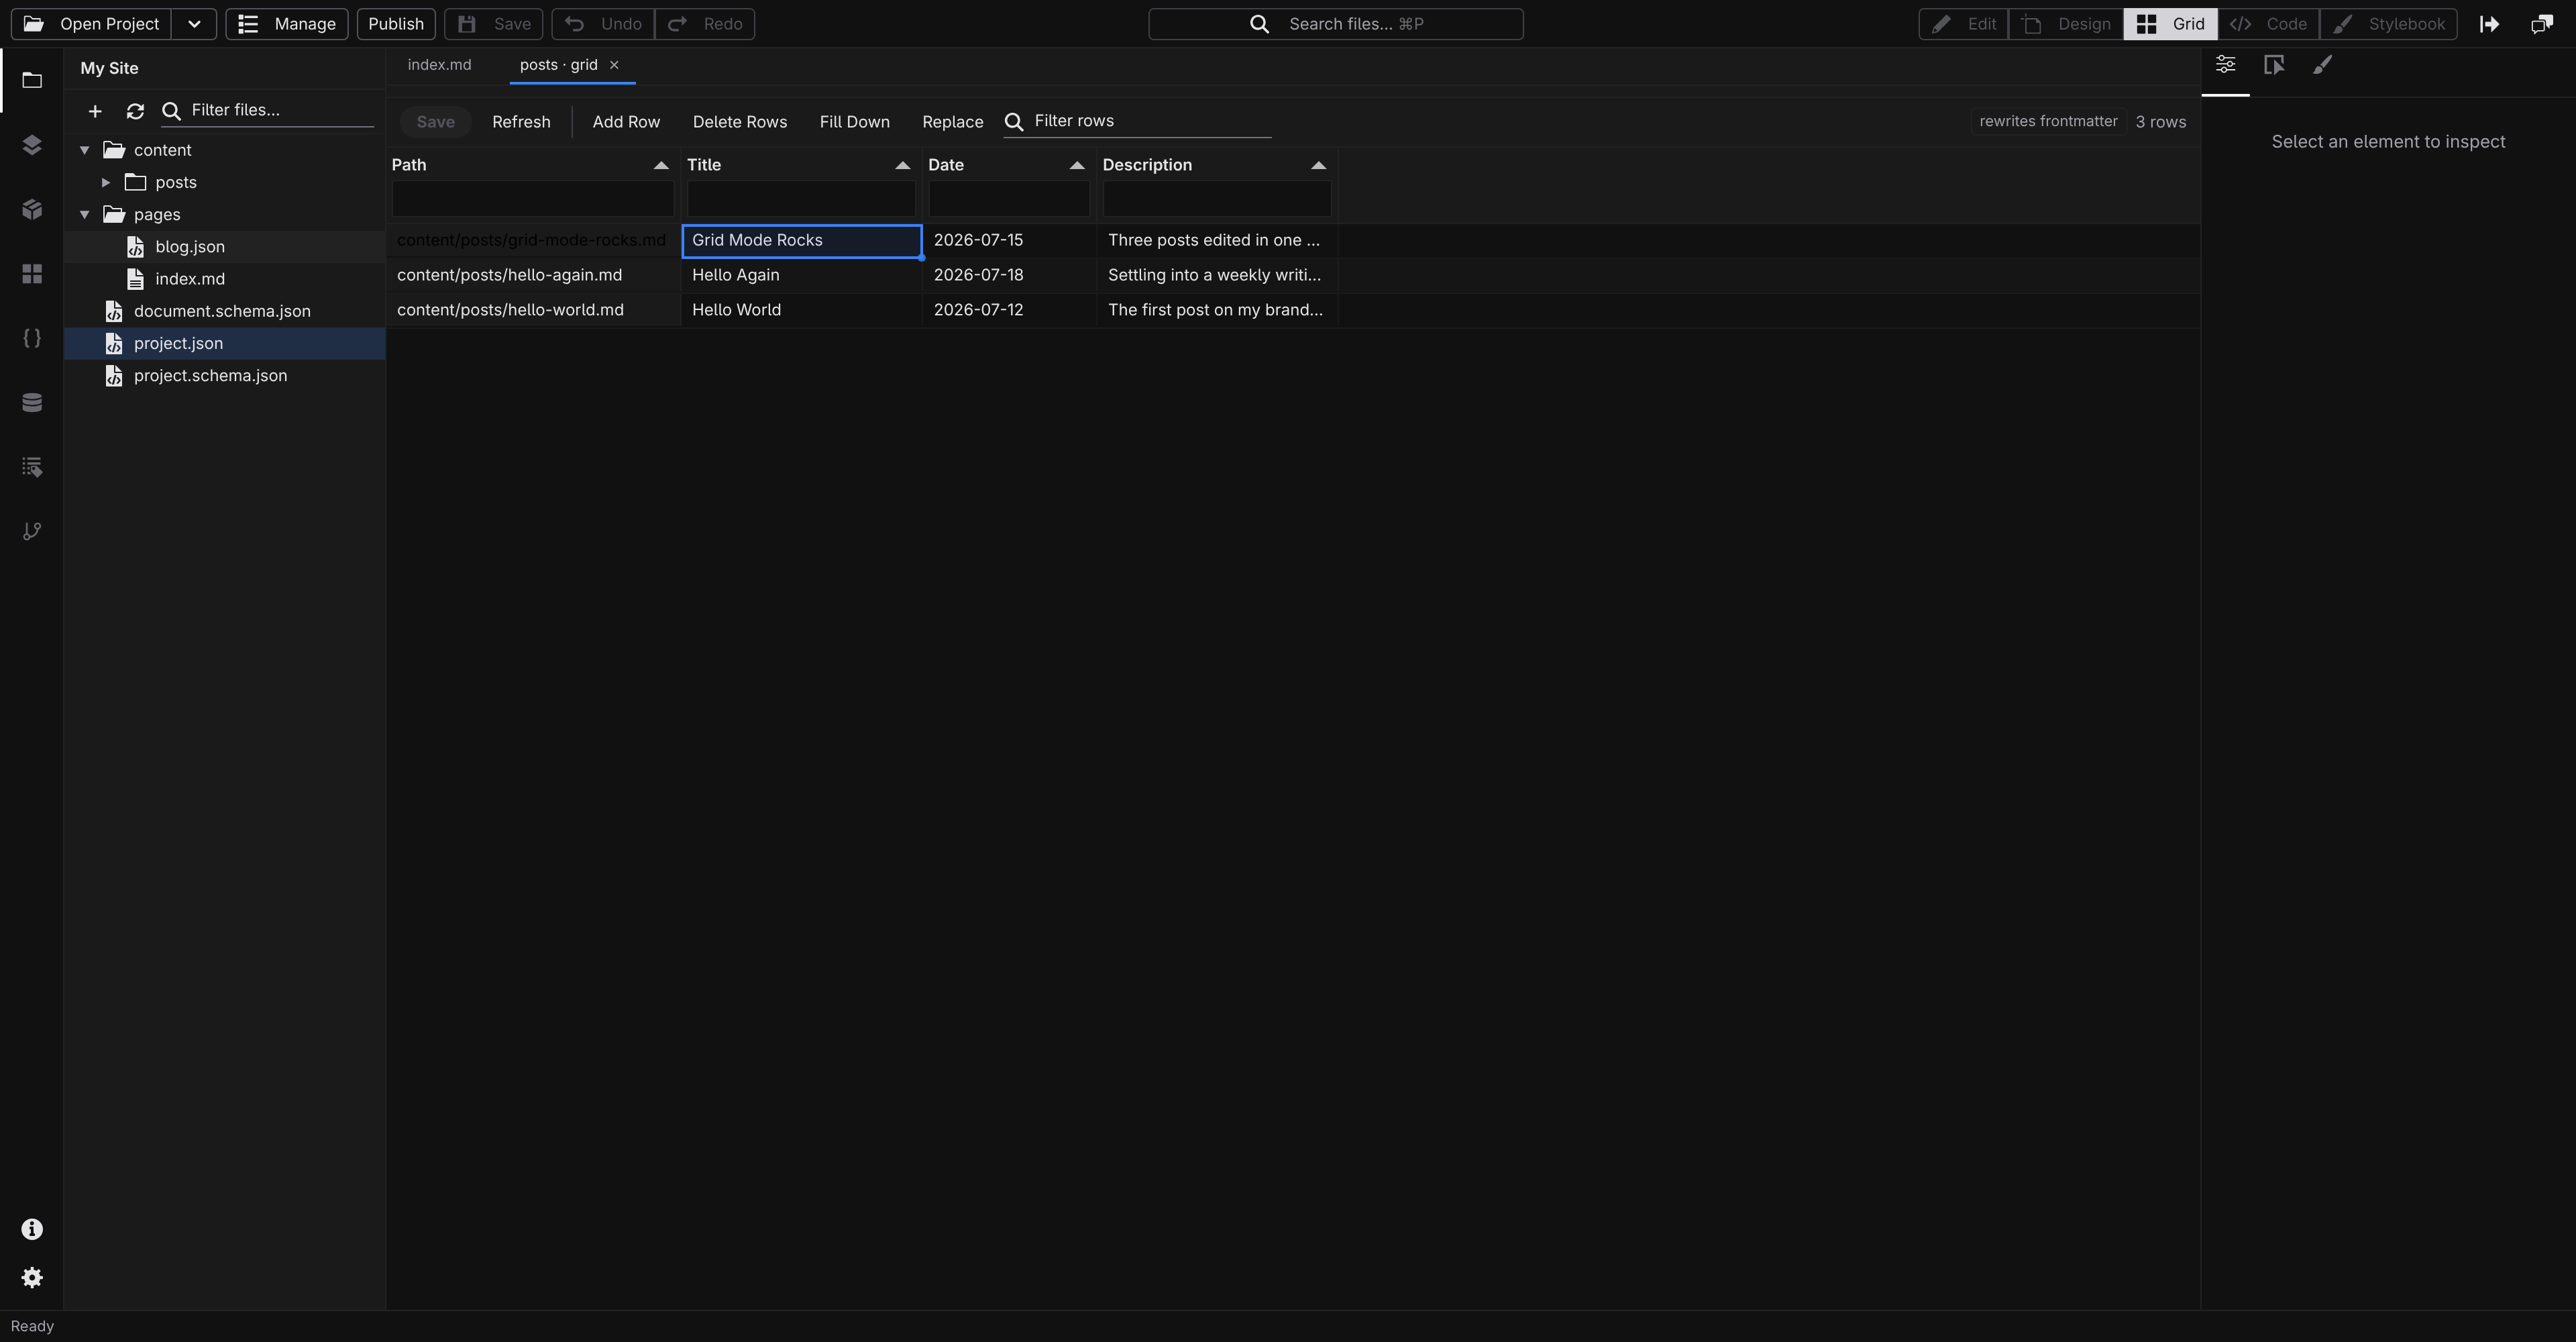This screenshot has height=1342, width=2576.
Task: Click the Date column filter box
Action: point(1009,199)
